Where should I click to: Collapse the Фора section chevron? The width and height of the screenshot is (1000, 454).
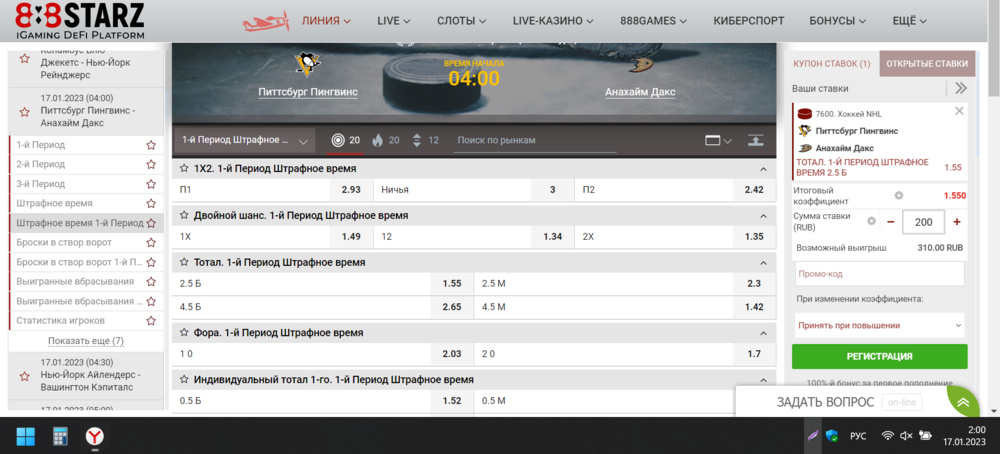pos(763,333)
